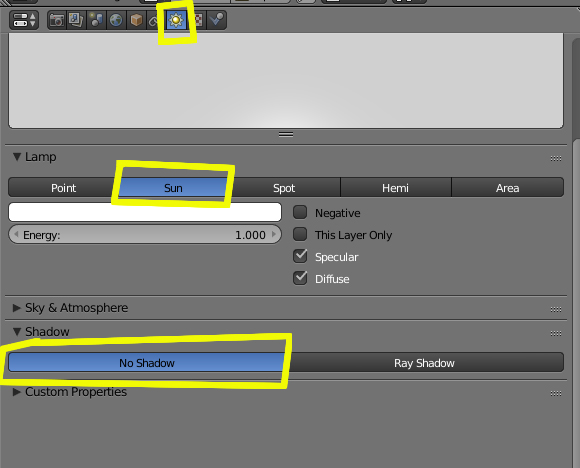Expand the Custom Properties panel

17,392
